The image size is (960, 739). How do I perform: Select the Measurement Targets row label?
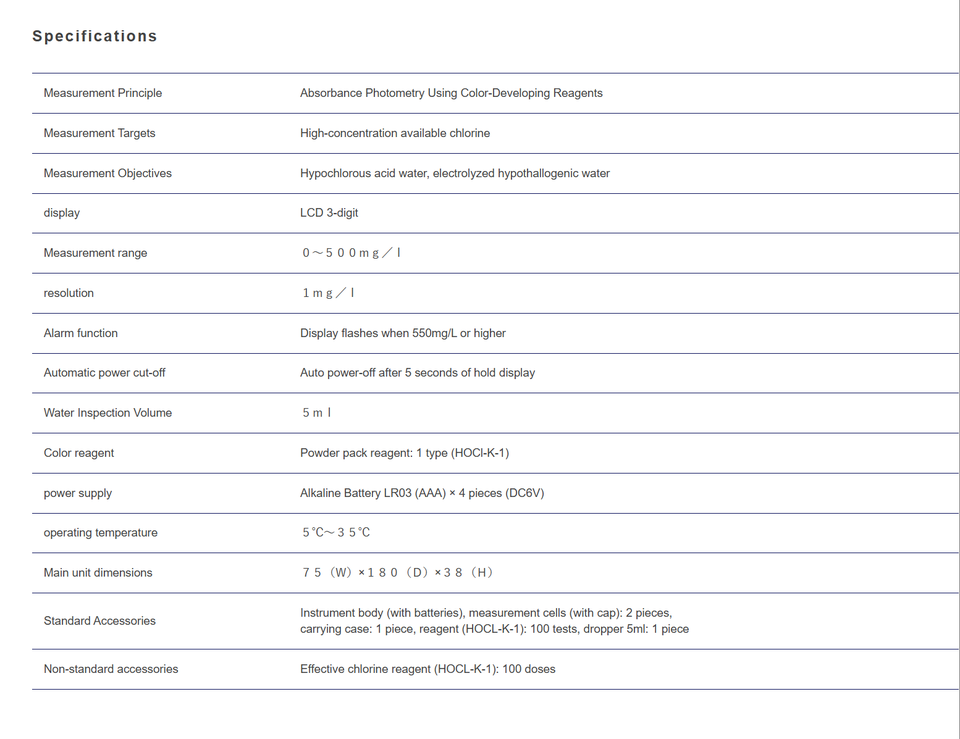[x=99, y=133]
